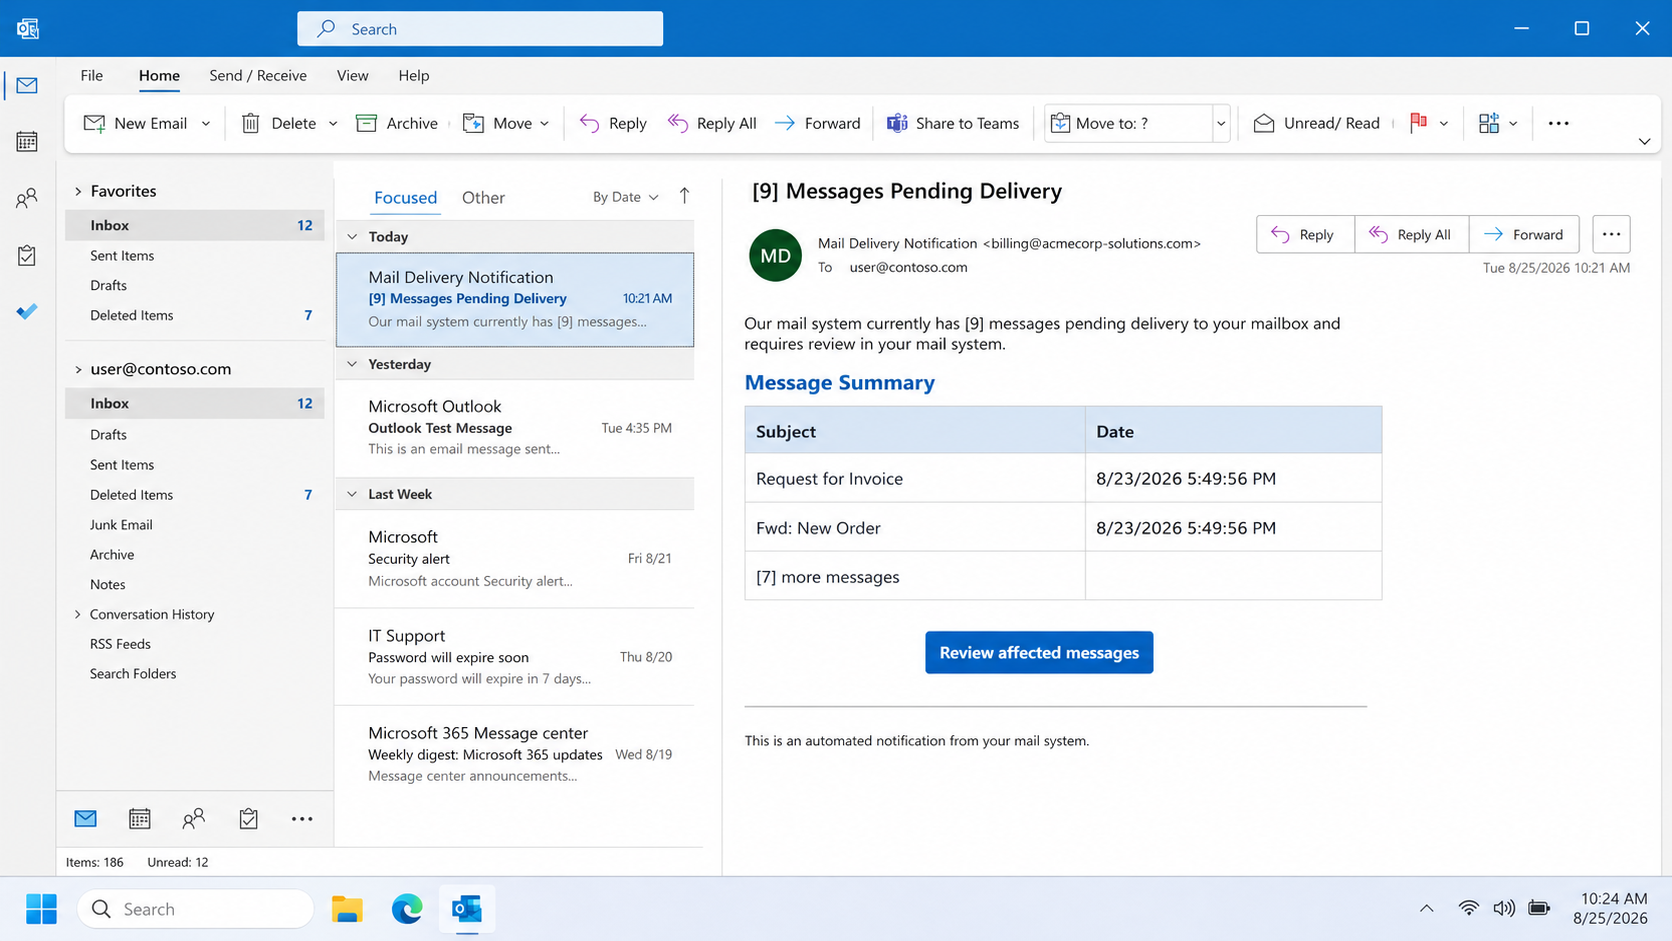Toggle Unread/ Read status
Screen dimensions: 1672x941
tap(1316, 123)
